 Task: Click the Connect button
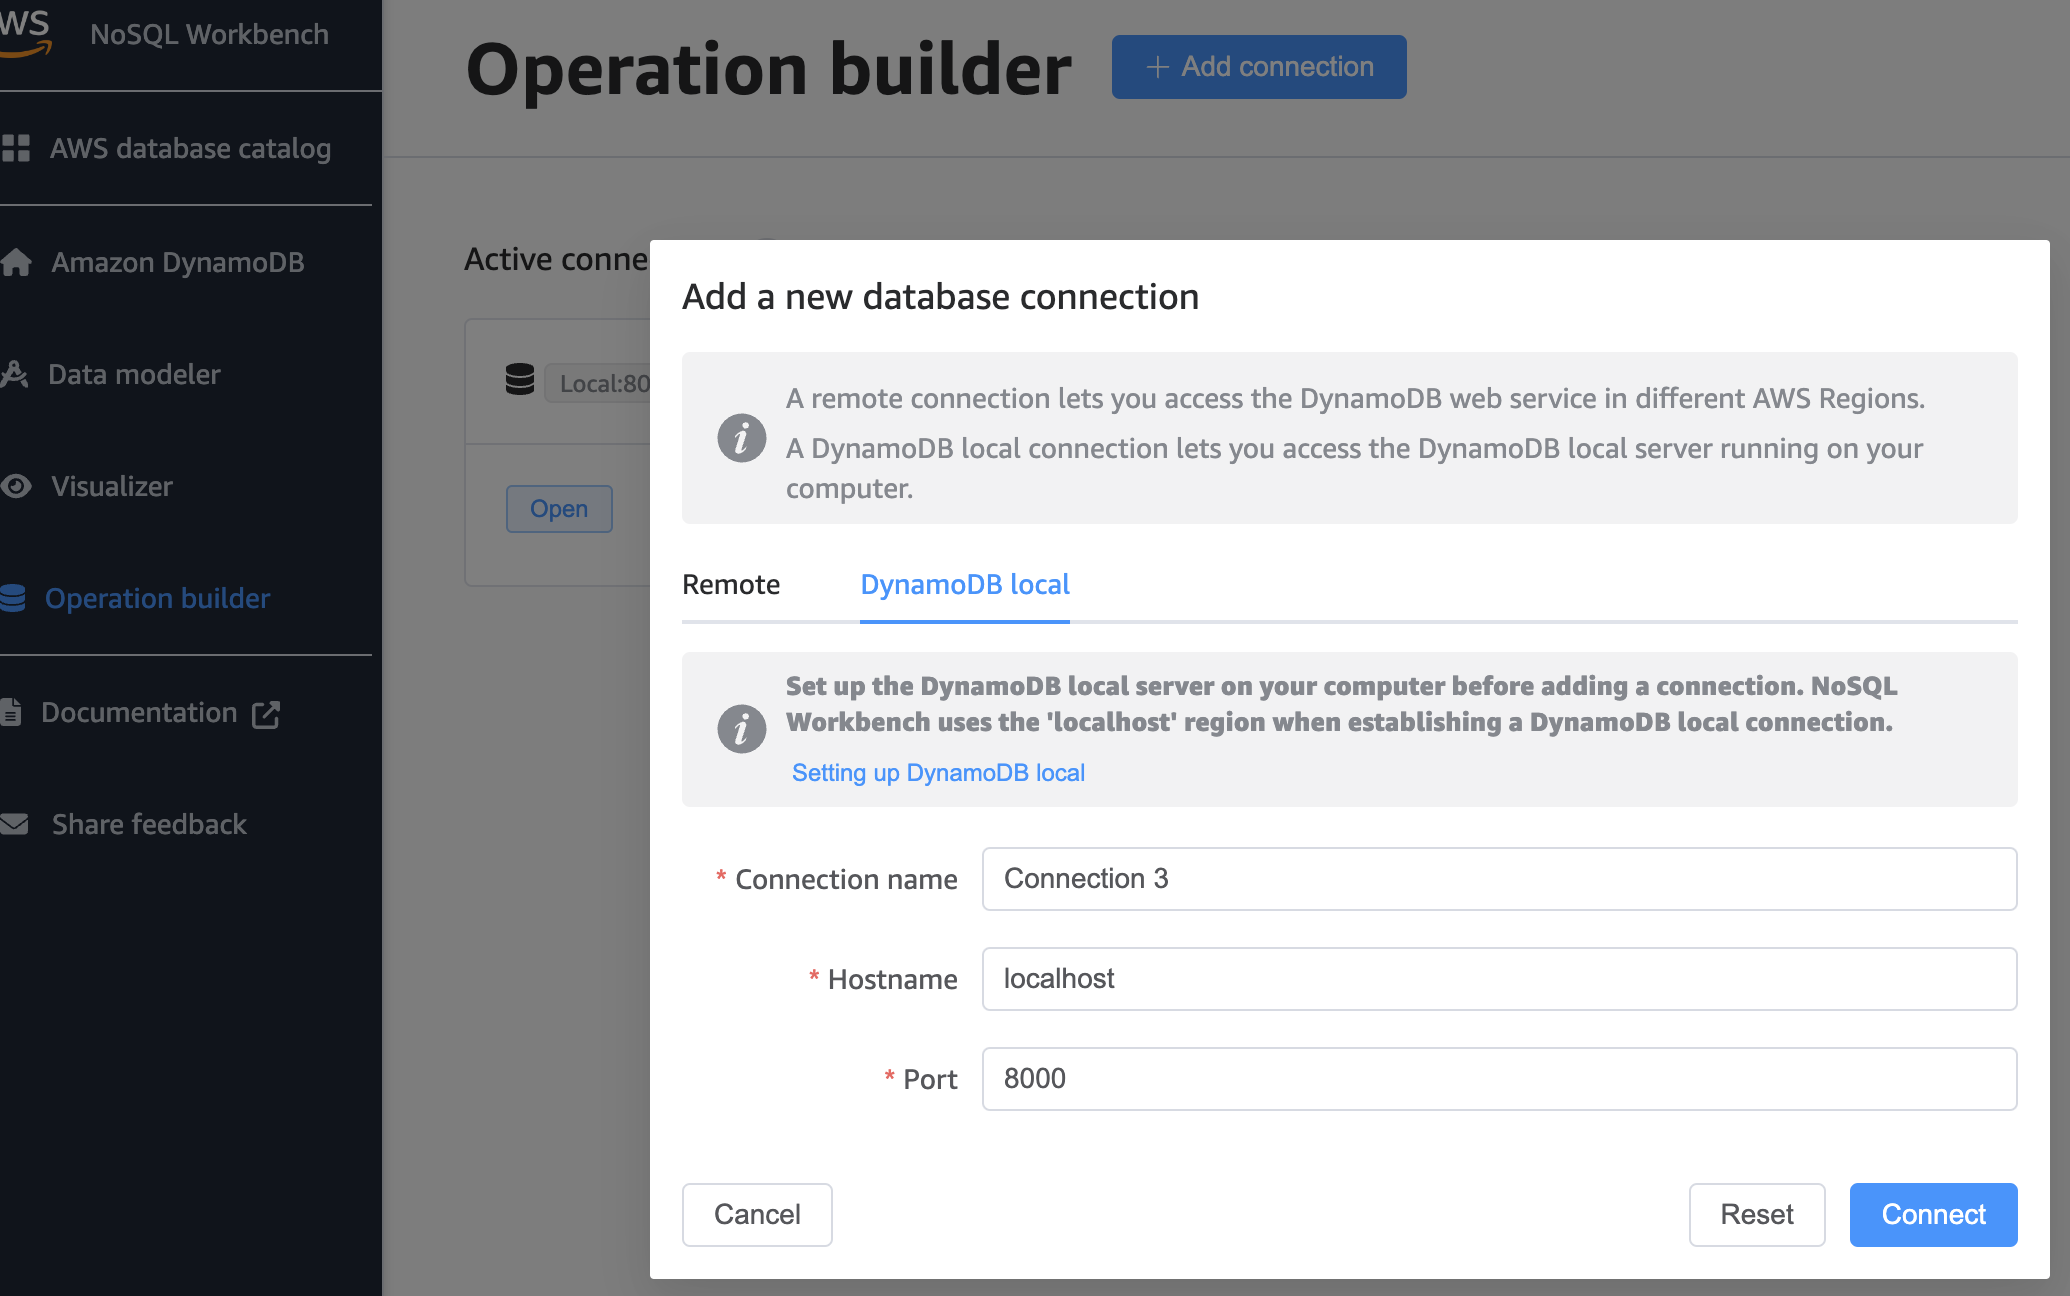[1933, 1215]
